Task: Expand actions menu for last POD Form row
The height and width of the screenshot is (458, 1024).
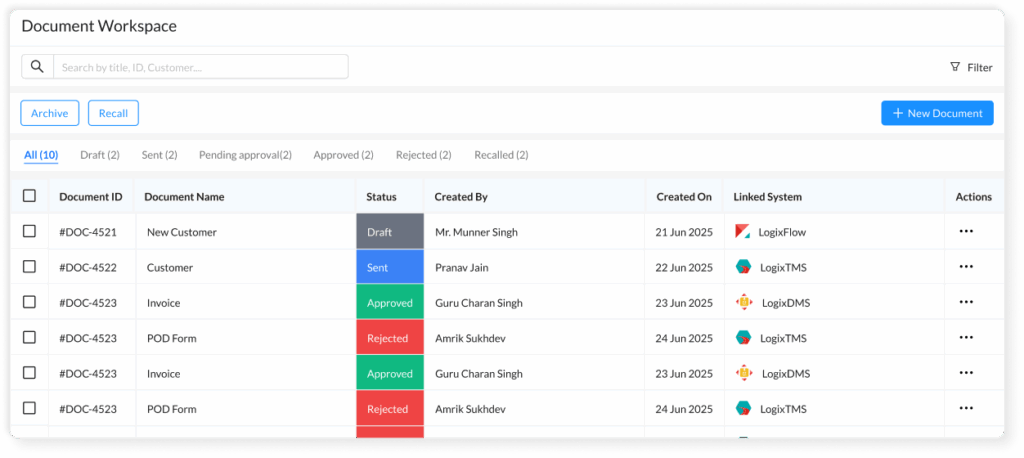Action: (x=966, y=408)
